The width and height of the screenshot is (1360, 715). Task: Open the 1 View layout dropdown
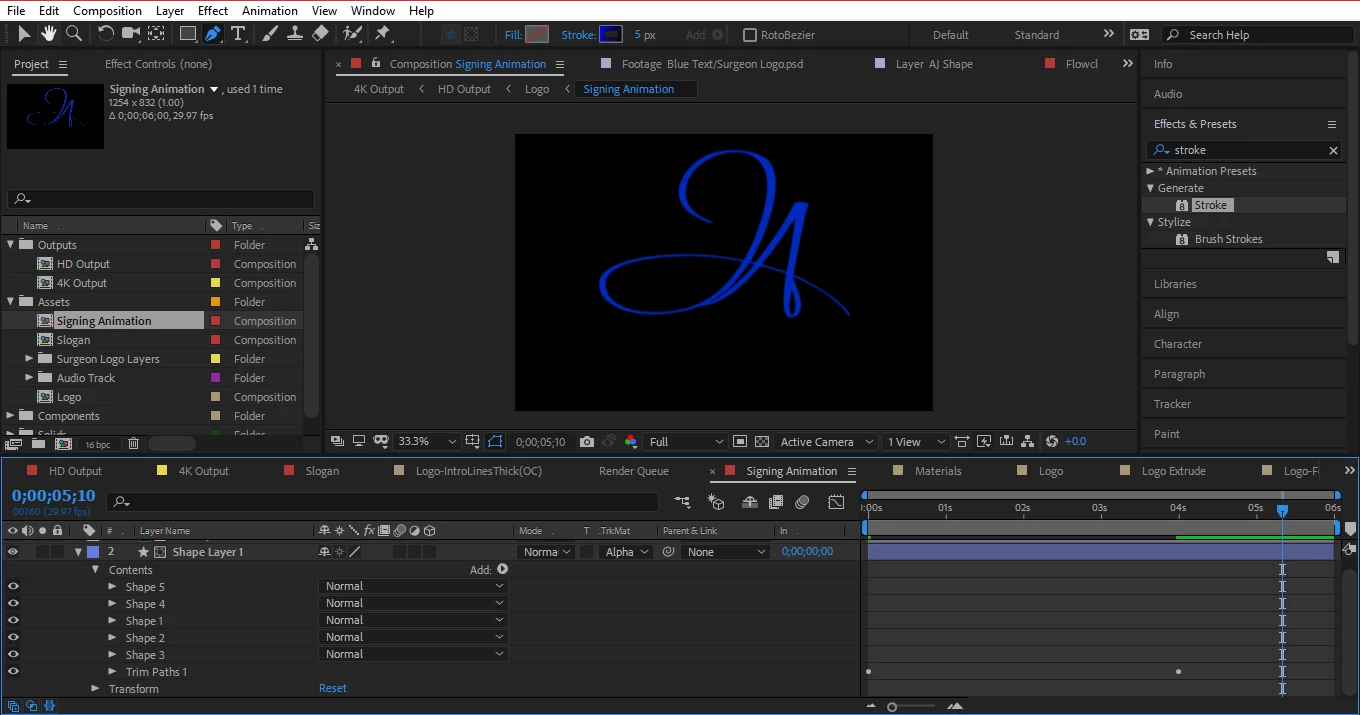914,441
